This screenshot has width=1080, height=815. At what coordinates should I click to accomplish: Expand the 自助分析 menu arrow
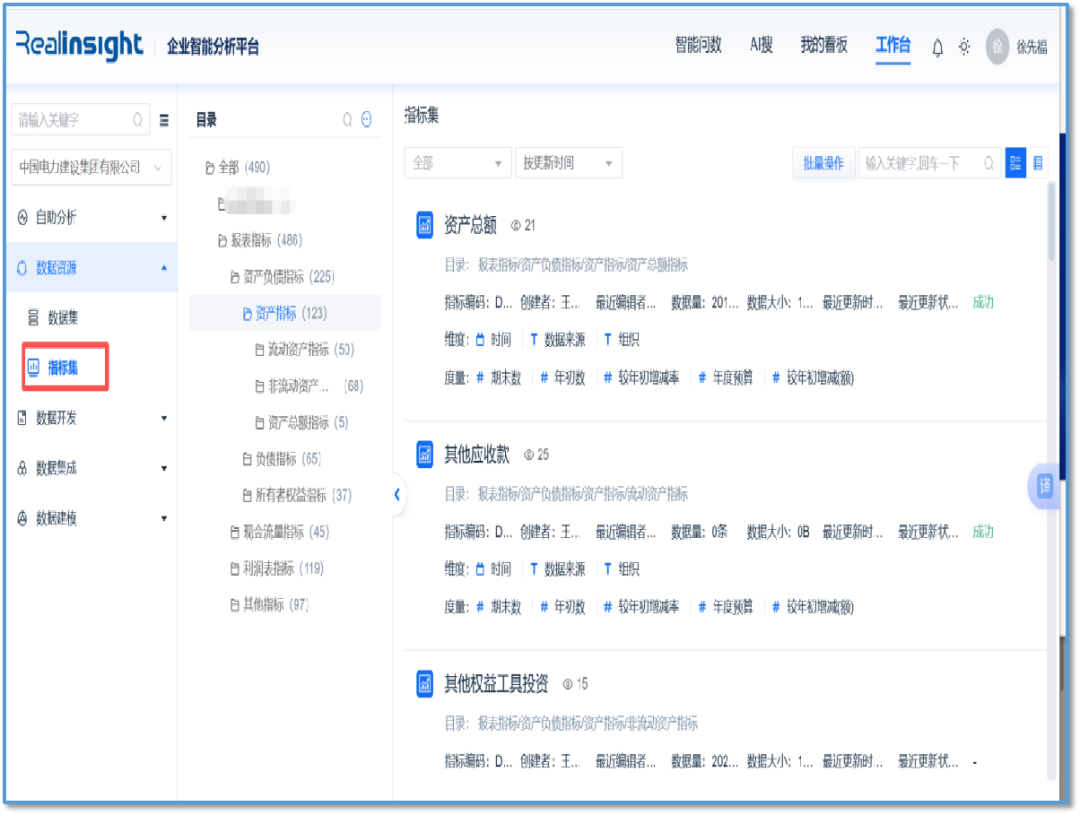(164, 218)
